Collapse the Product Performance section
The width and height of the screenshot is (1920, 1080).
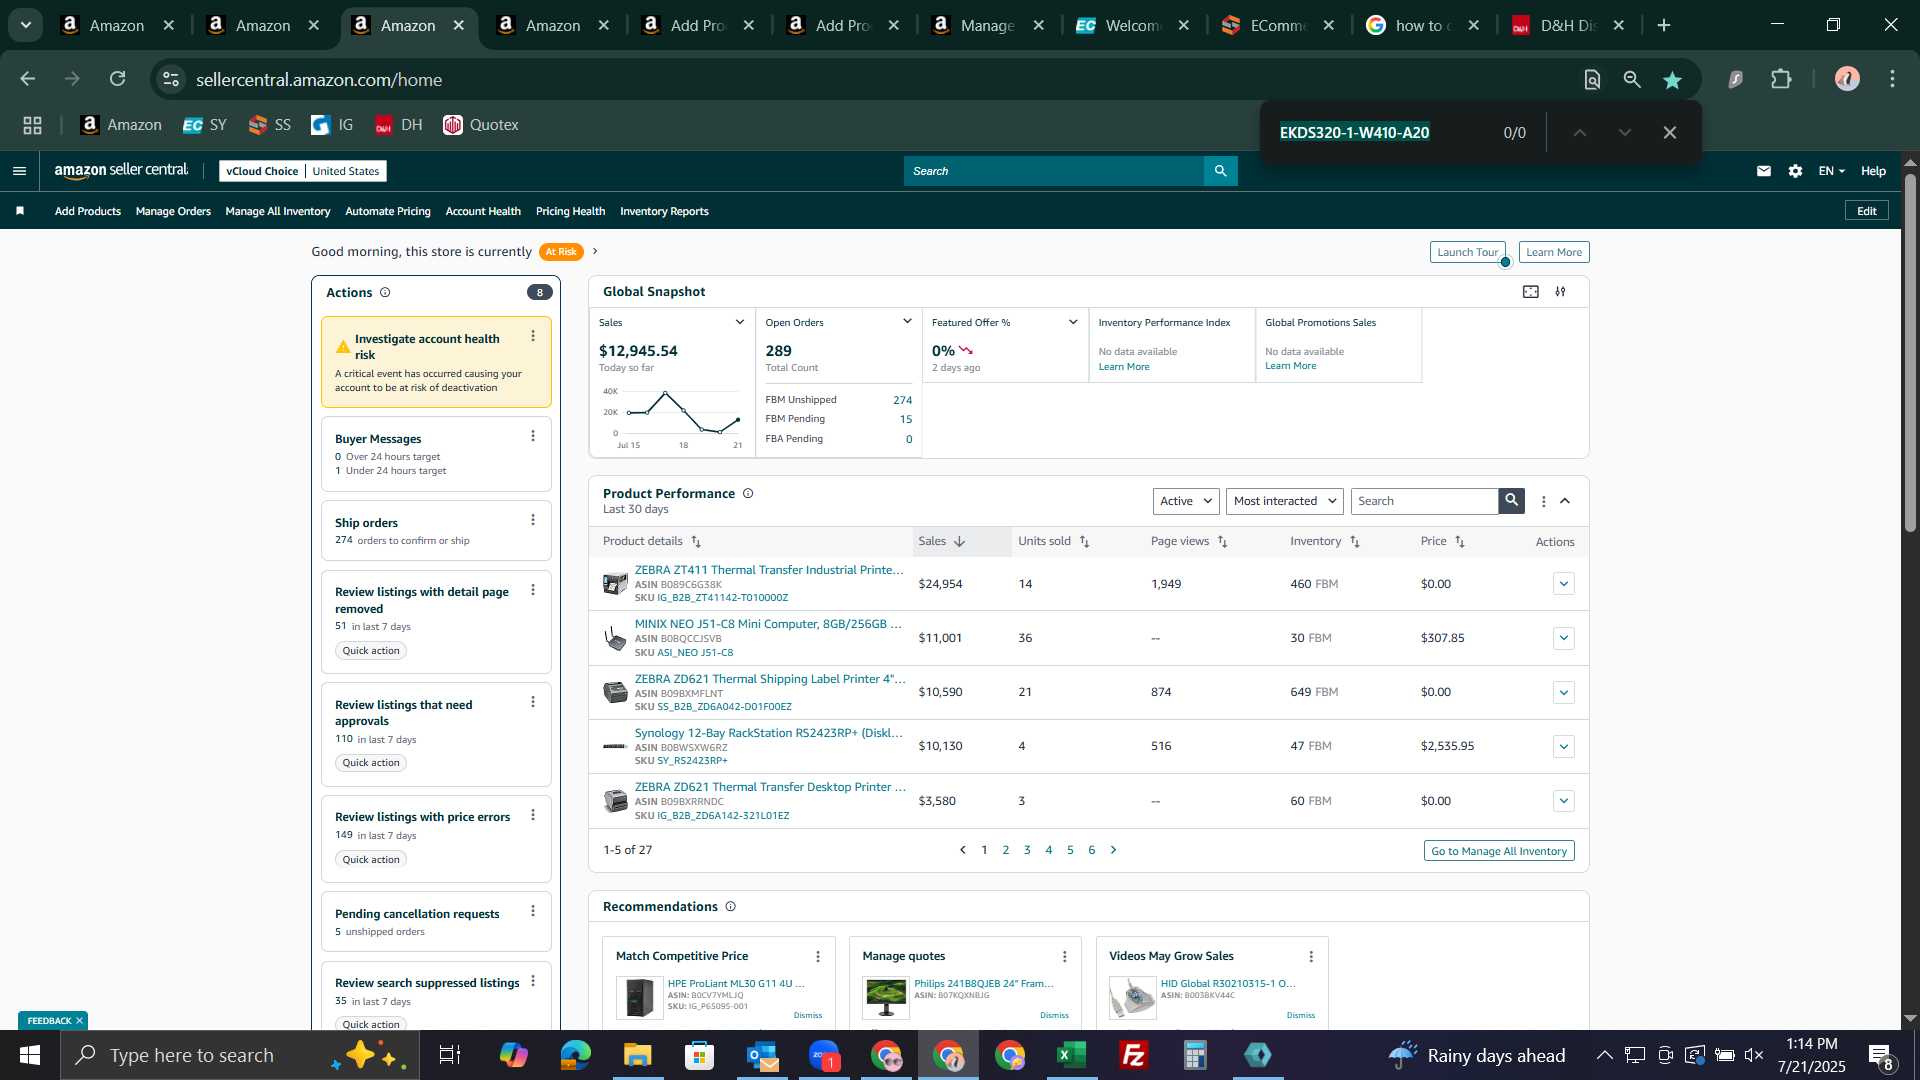(x=1566, y=501)
